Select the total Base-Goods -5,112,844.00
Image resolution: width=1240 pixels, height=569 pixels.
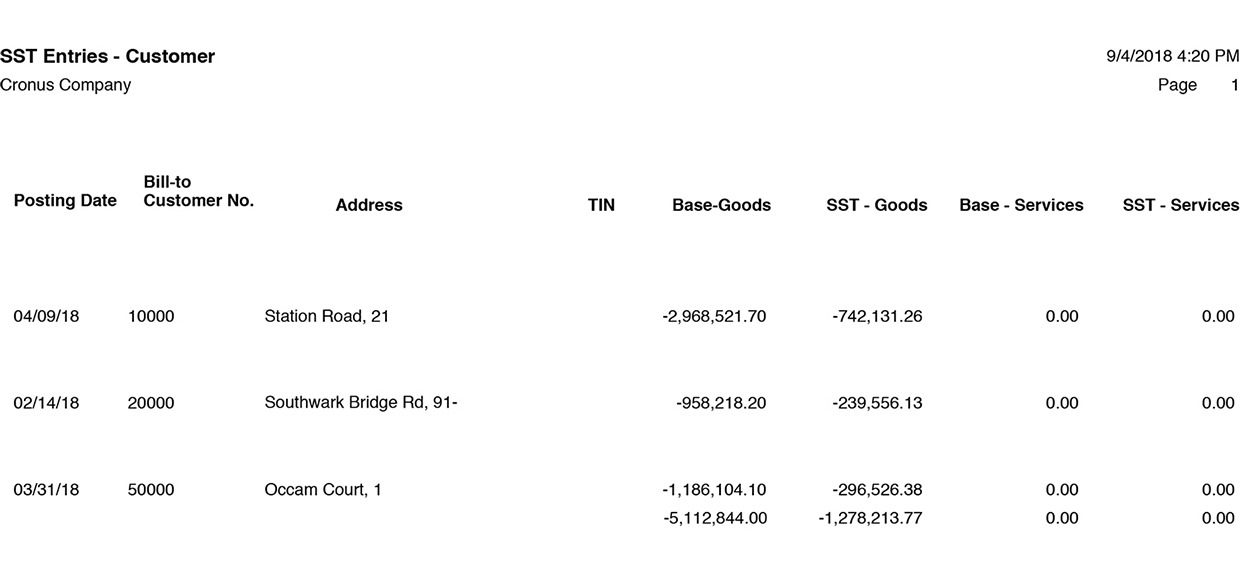pyautogui.click(x=715, y=518)
